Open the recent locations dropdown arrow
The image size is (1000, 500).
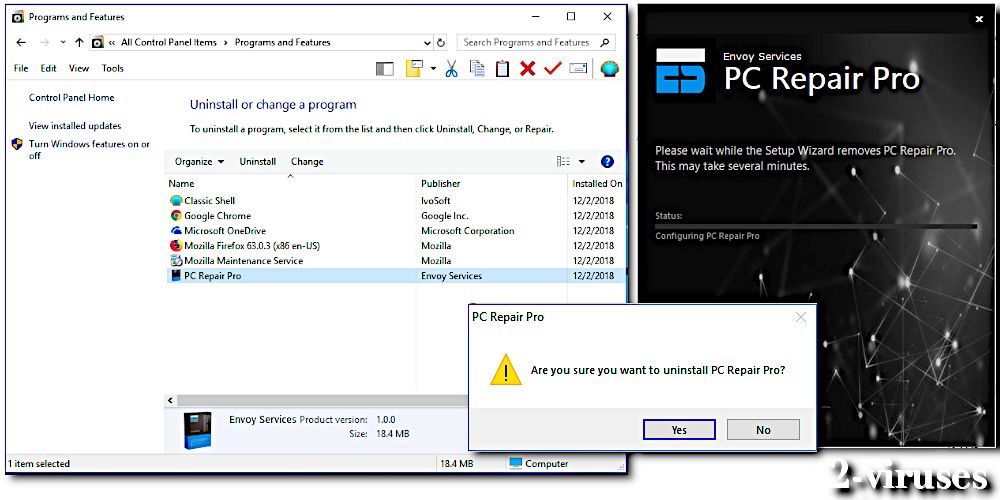[62, 43]
